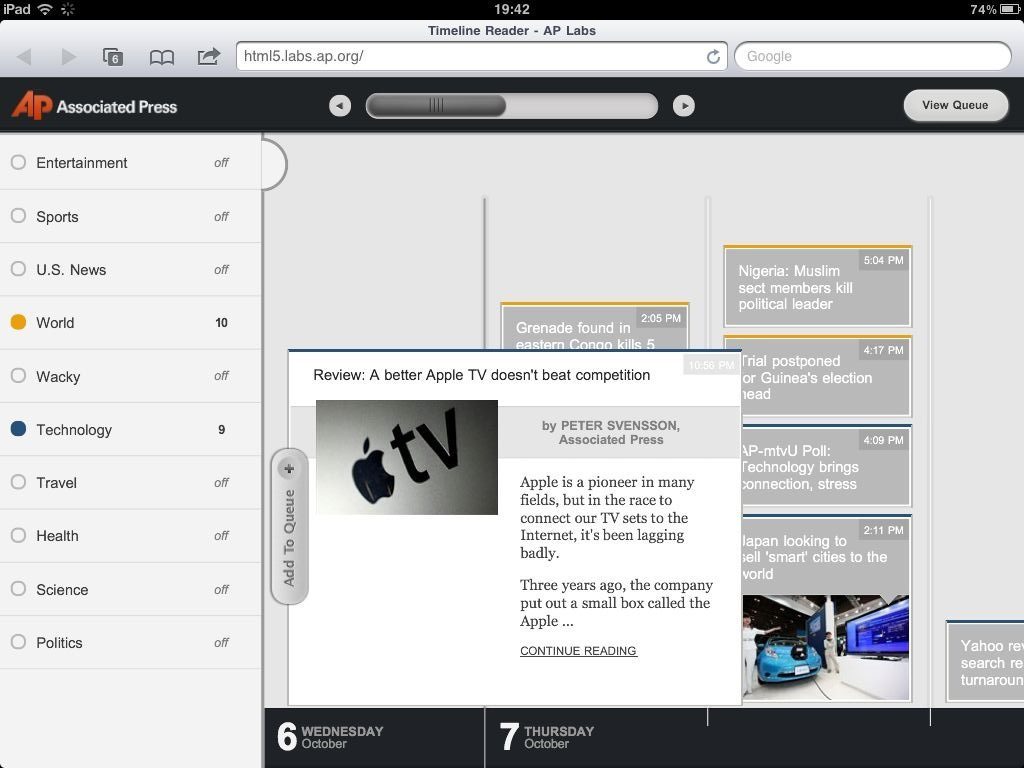Open the Safari pages/tabs icon
1024x768 pixels.
click(x=113, y=57)
